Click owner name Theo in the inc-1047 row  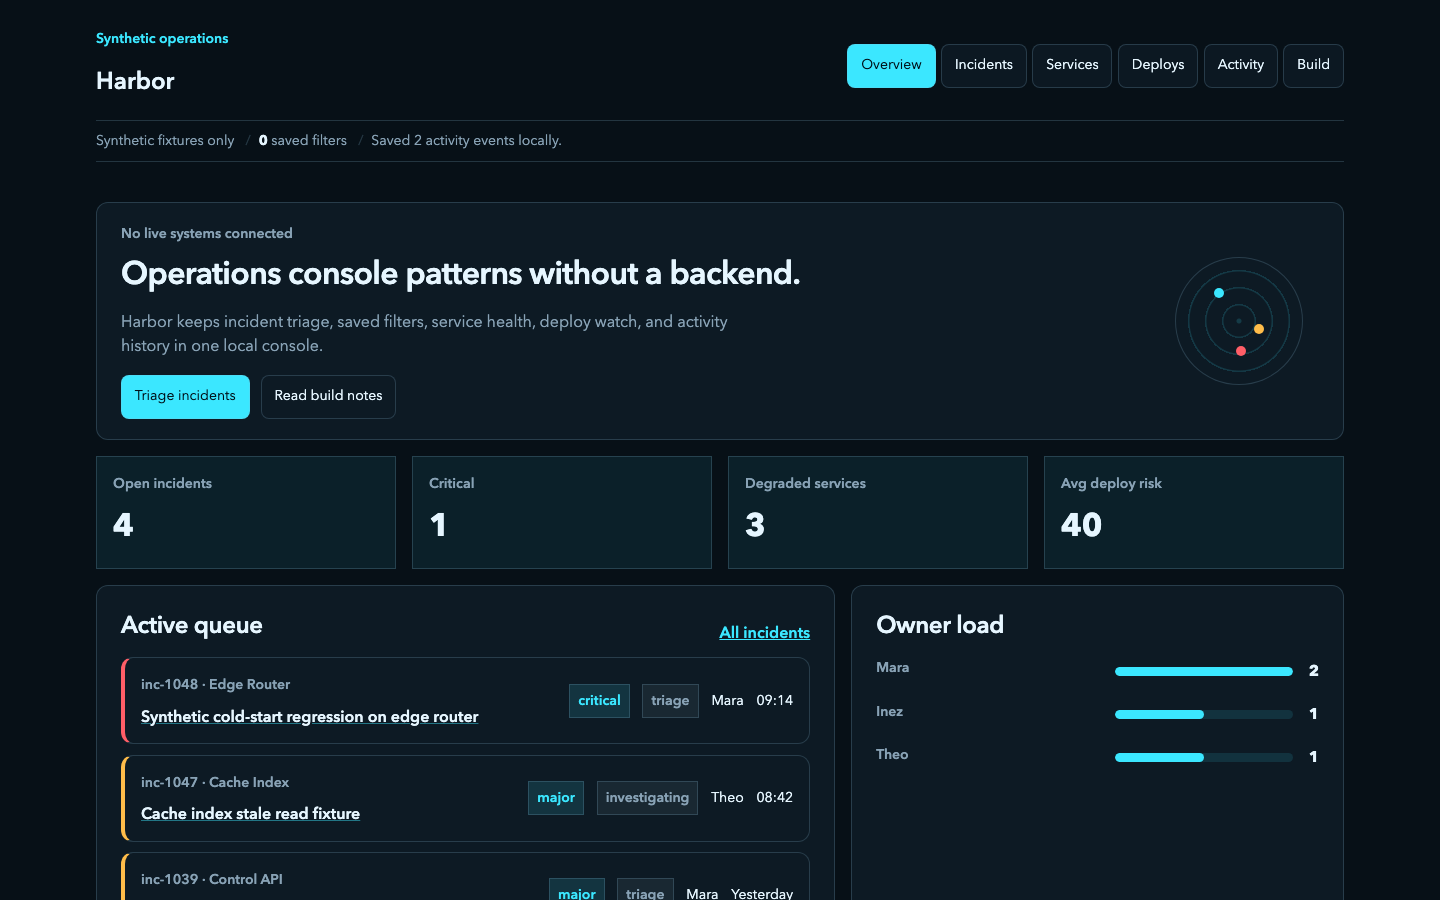(x=727, y=798)
